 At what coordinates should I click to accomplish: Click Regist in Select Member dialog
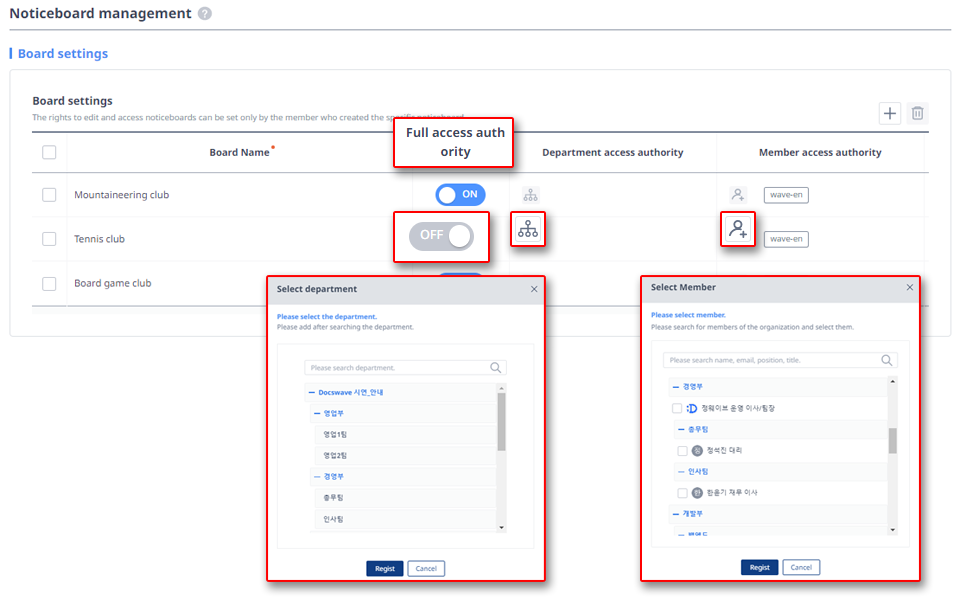[759, 567]
